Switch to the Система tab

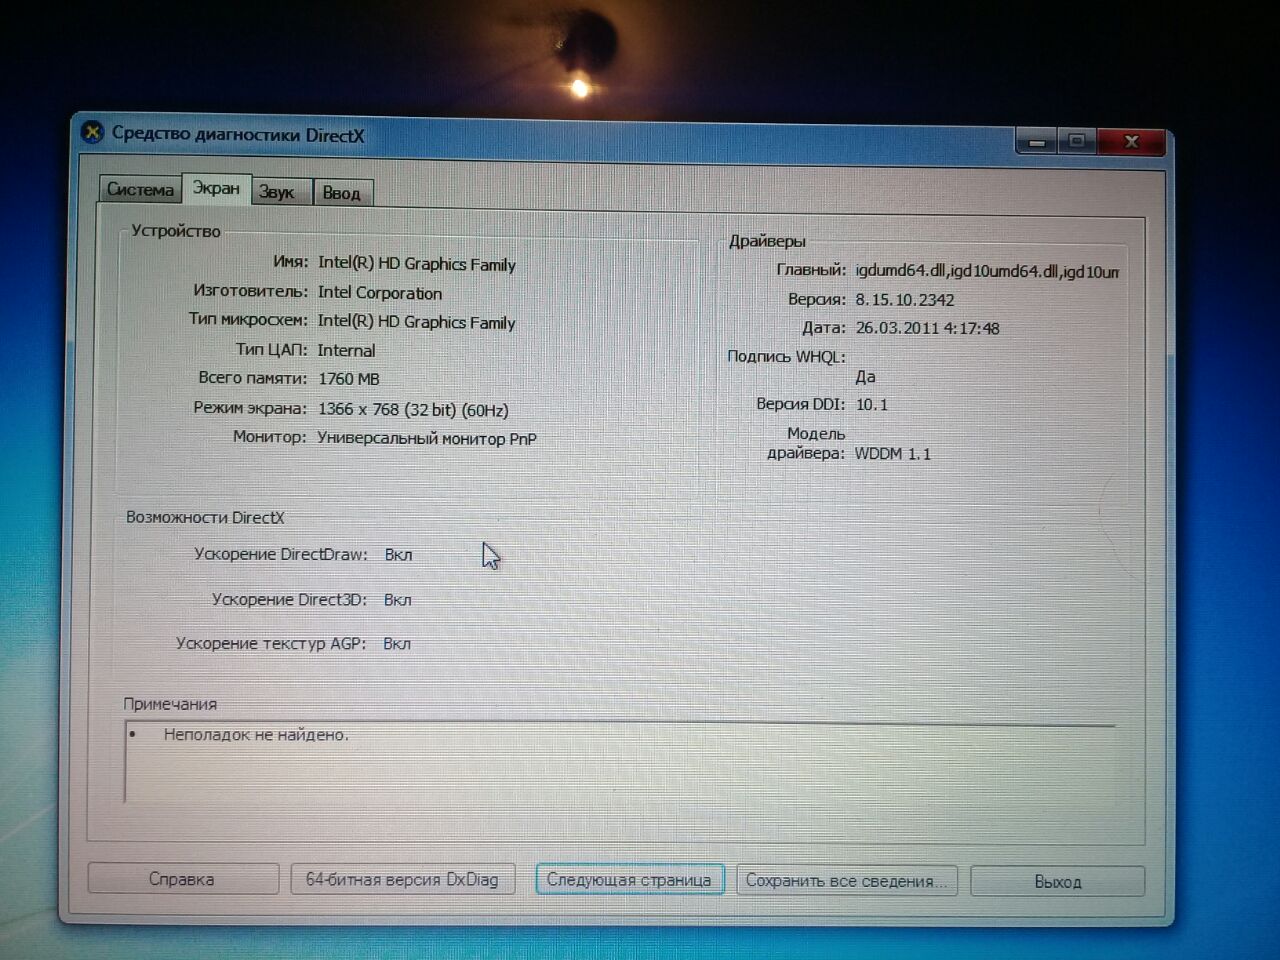point(140,189)
